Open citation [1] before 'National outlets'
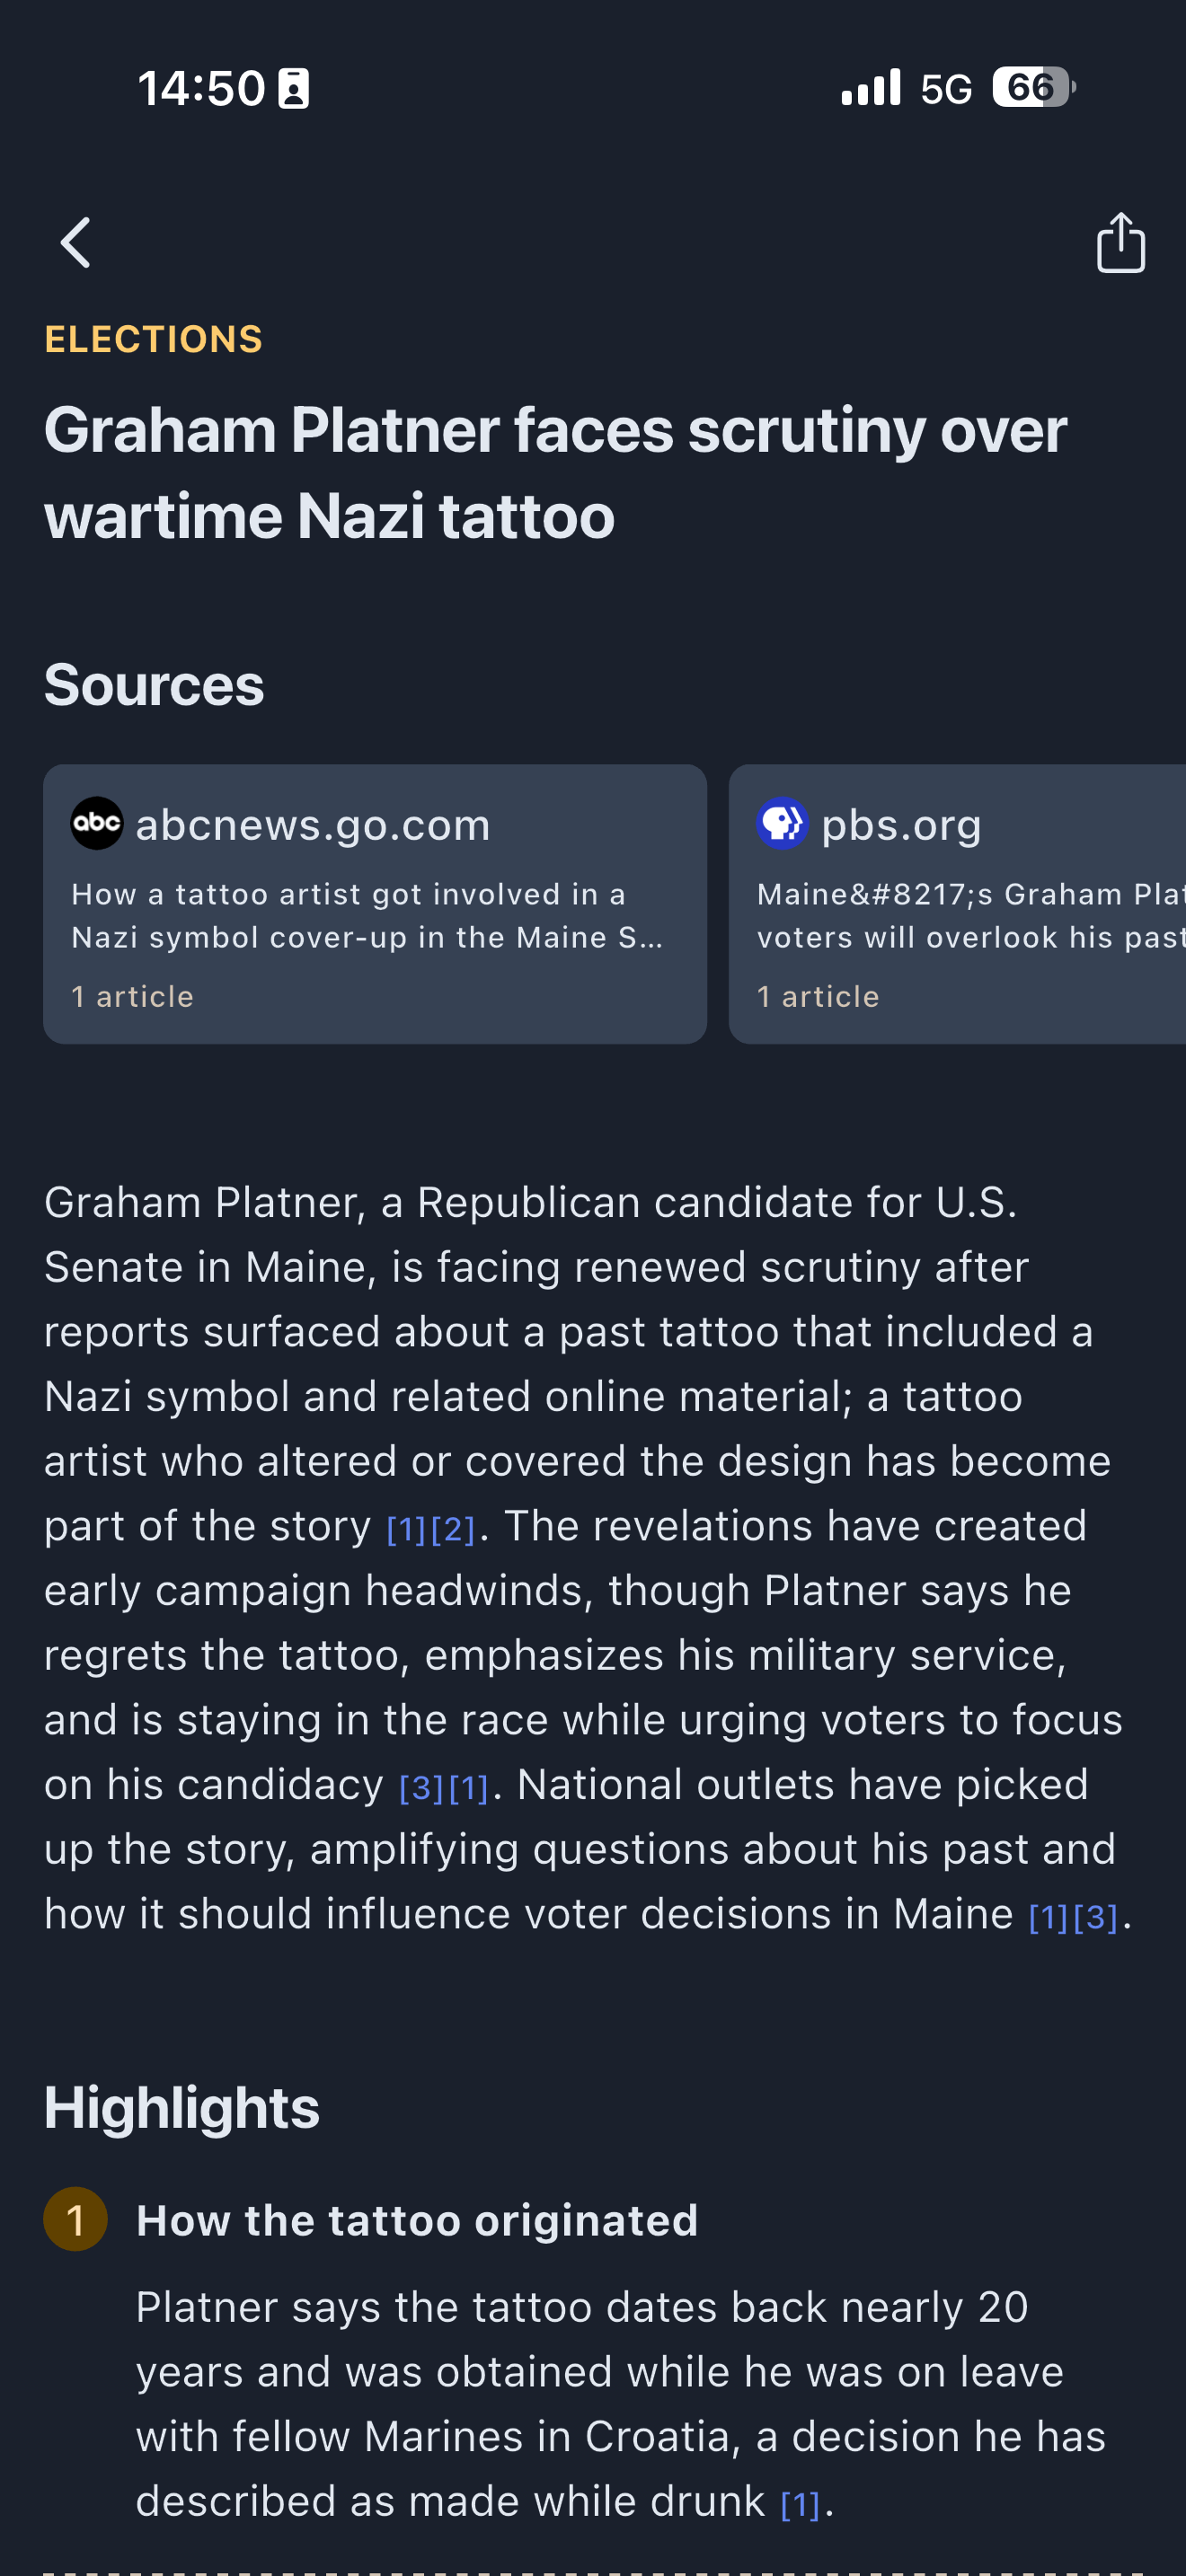The height and width of the screenshot is (2576, 1186). (468, 1788)
